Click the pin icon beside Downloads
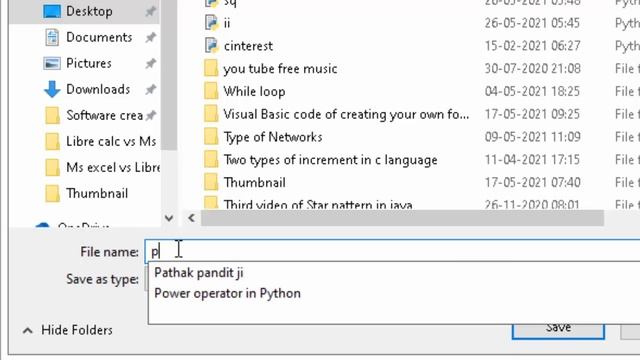The height and width of the screenshot is (360, 640). 151,89
